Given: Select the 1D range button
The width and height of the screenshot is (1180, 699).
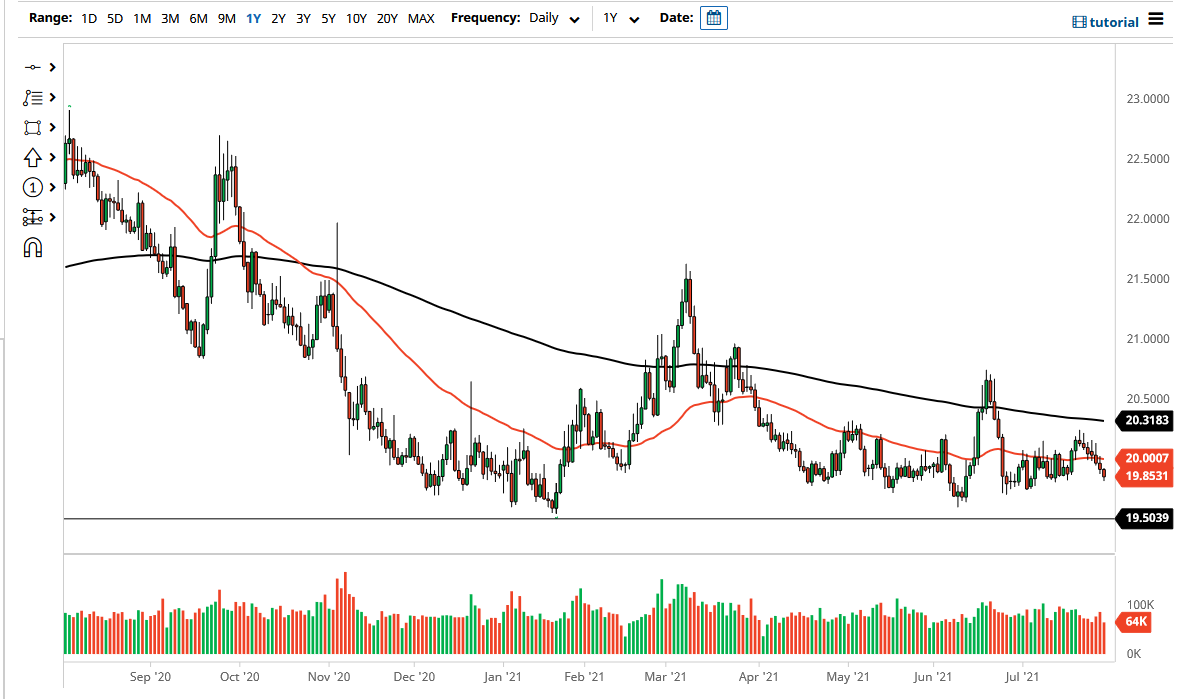Looking at the screenshot, I should [x=89, y=17].
